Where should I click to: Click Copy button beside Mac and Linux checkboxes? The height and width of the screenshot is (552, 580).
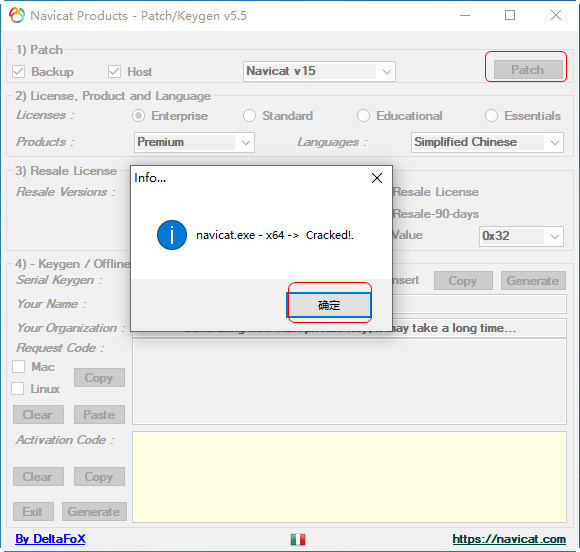pos(99,377)
